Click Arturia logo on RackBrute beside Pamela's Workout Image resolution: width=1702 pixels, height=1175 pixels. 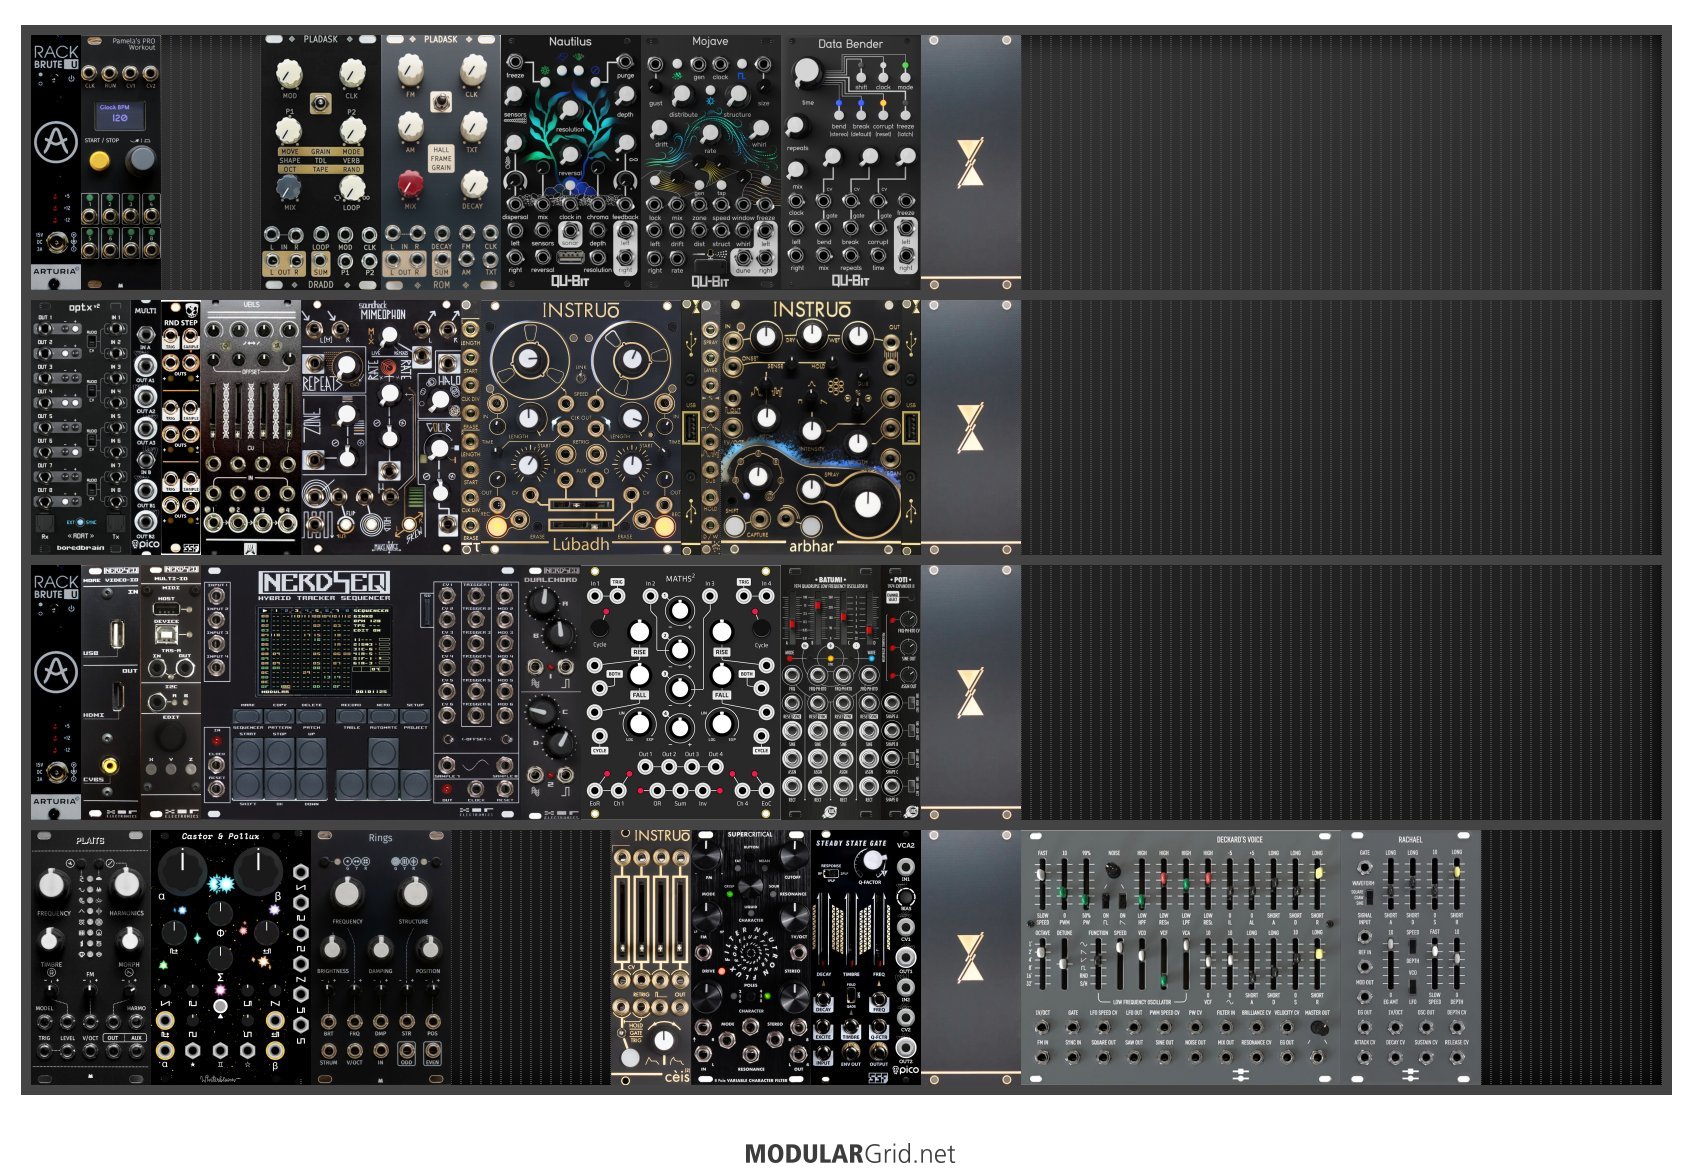tap(56, 143)
